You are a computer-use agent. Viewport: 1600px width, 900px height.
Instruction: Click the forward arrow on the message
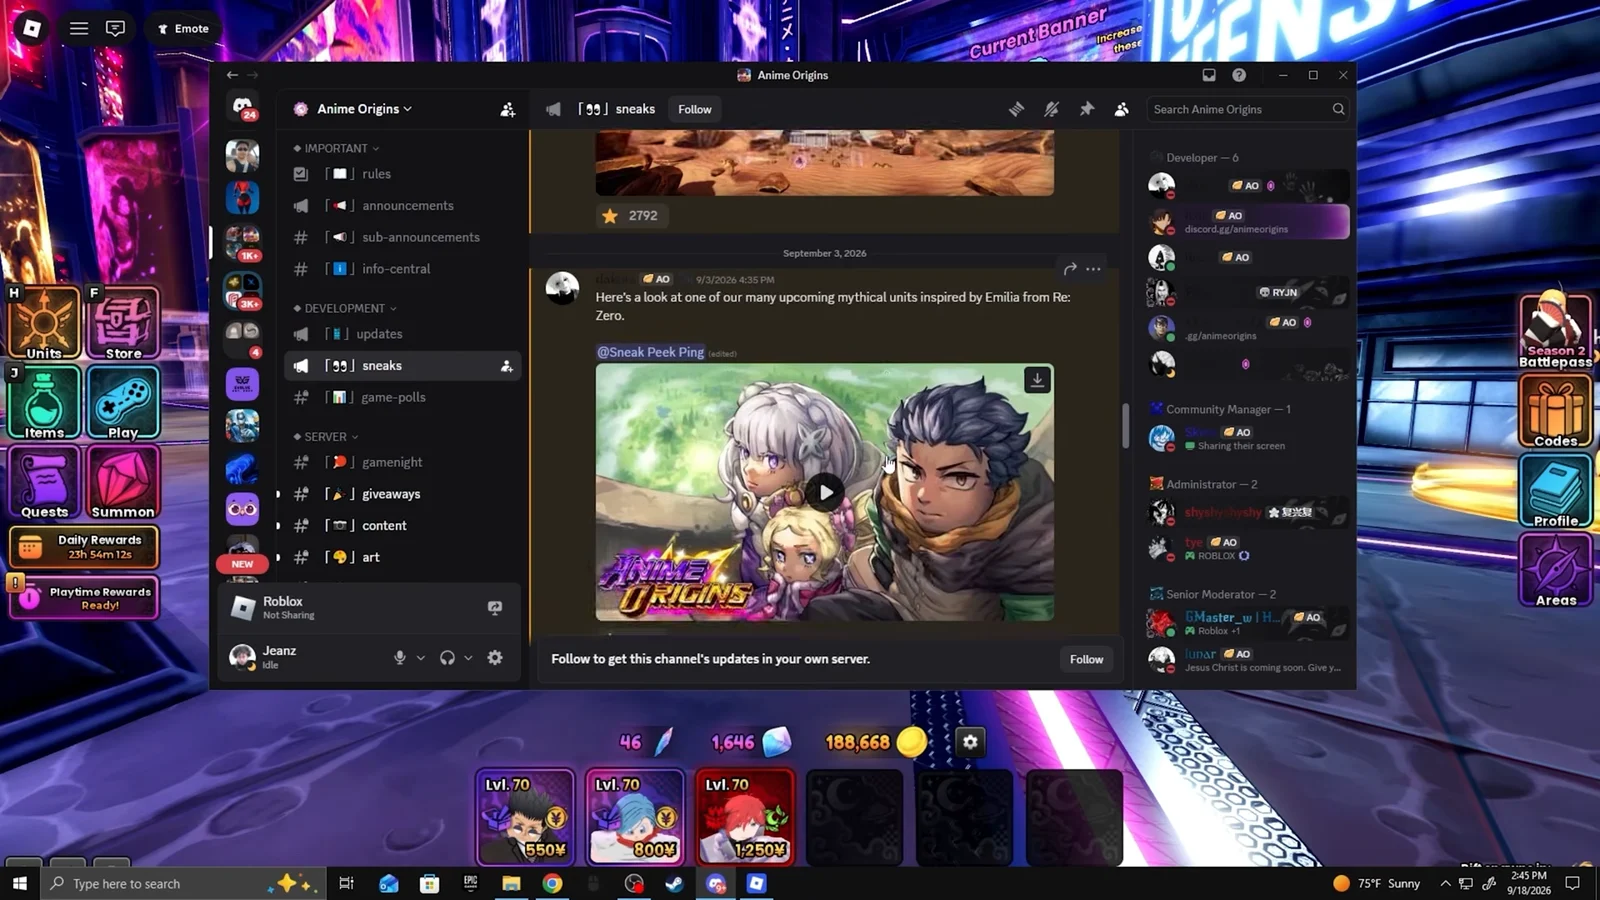click(1070, 269)
